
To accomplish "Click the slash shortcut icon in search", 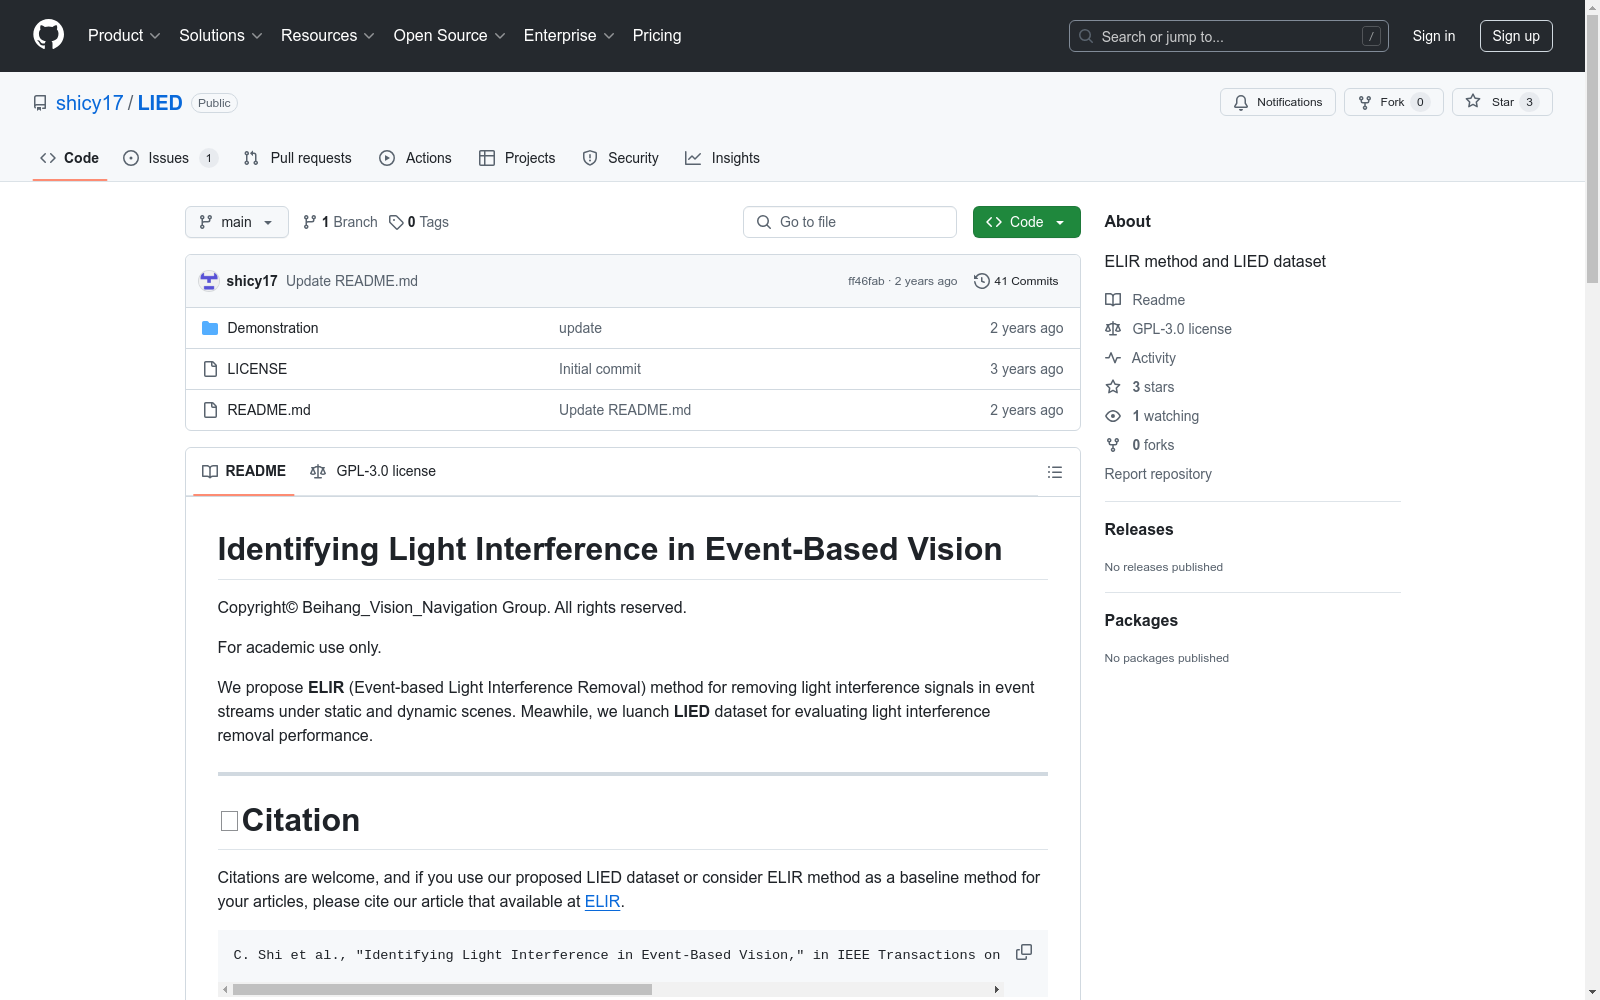I will [1371, 36].
